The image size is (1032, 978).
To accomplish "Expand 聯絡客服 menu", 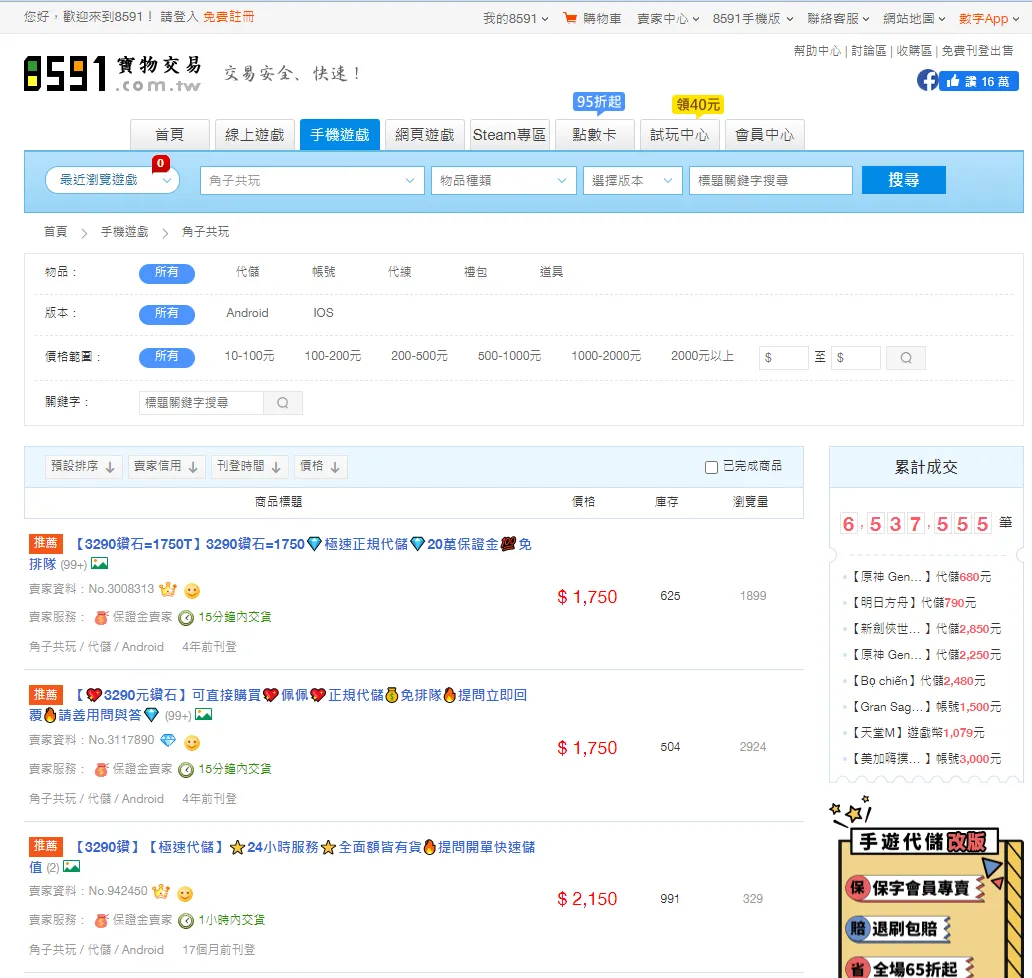I will pyautogui.click(x=838, y=18).
